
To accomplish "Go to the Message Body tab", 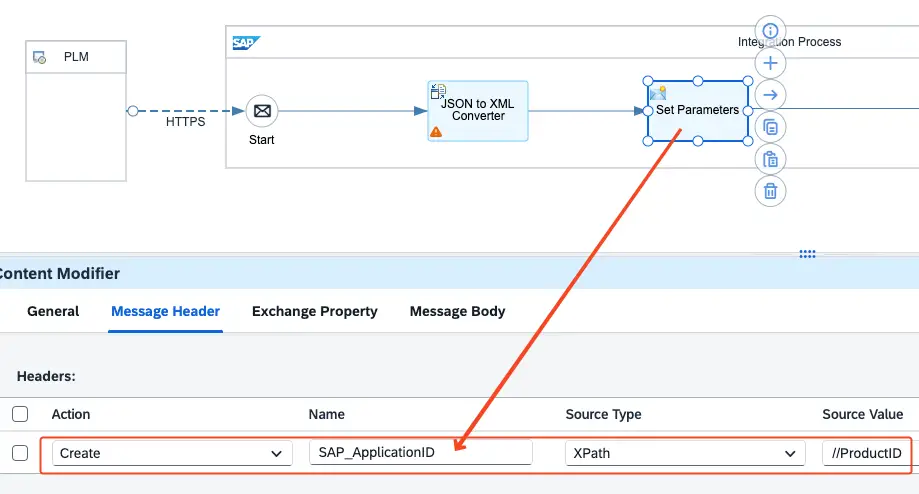I will click(457, 311).
